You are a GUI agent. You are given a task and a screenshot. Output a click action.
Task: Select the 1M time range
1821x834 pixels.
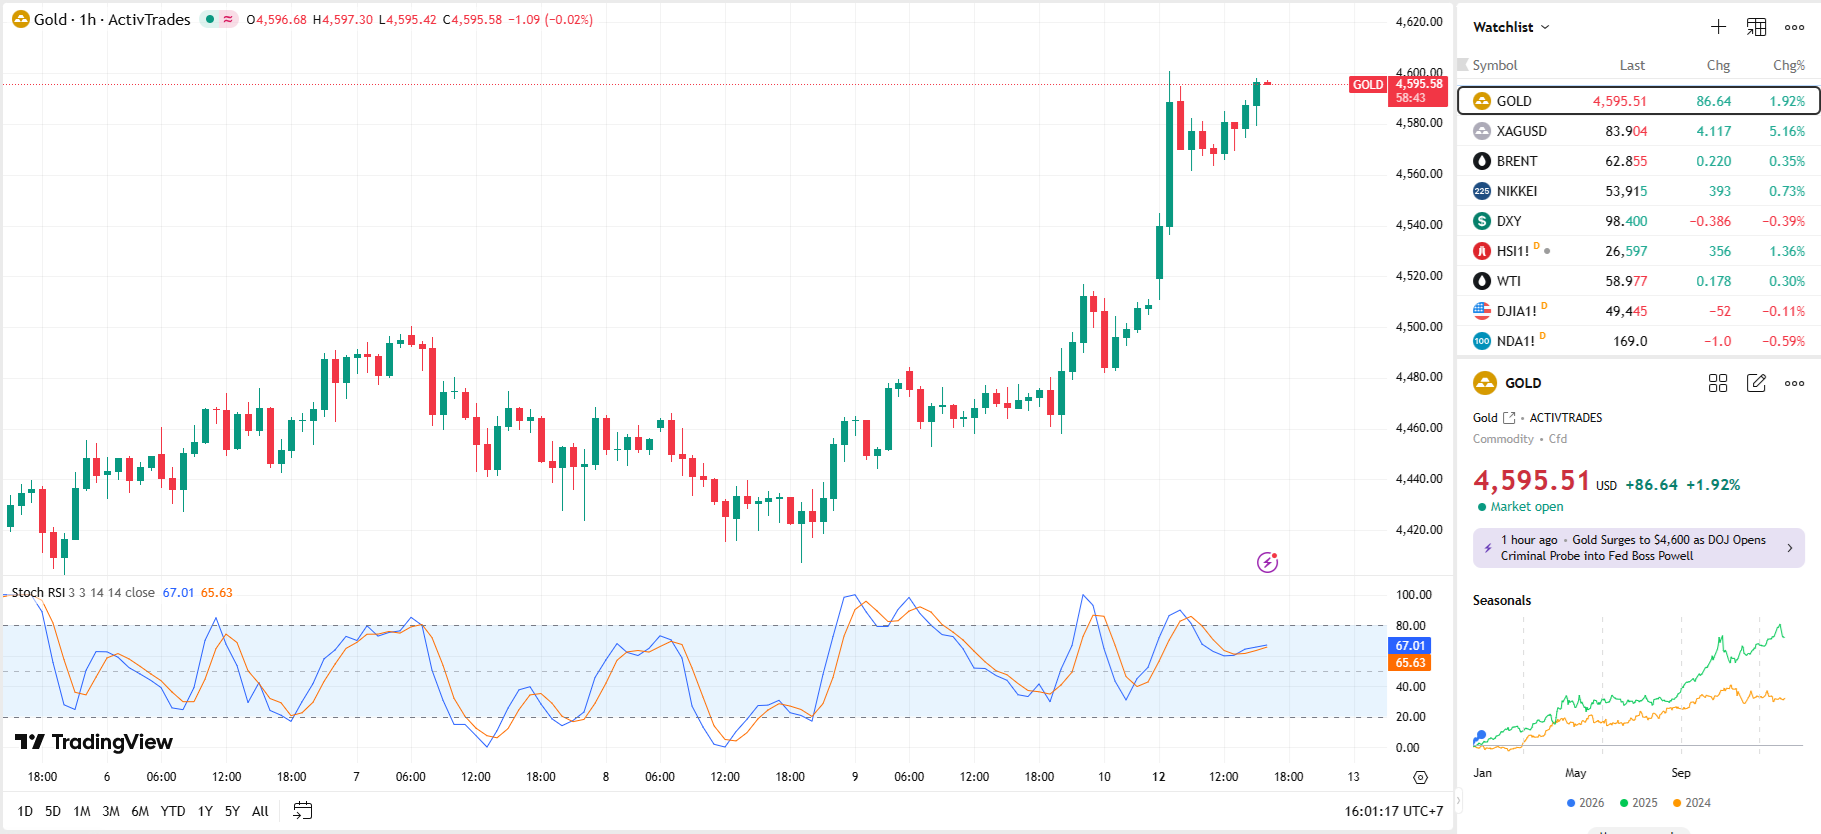[82, 811]
